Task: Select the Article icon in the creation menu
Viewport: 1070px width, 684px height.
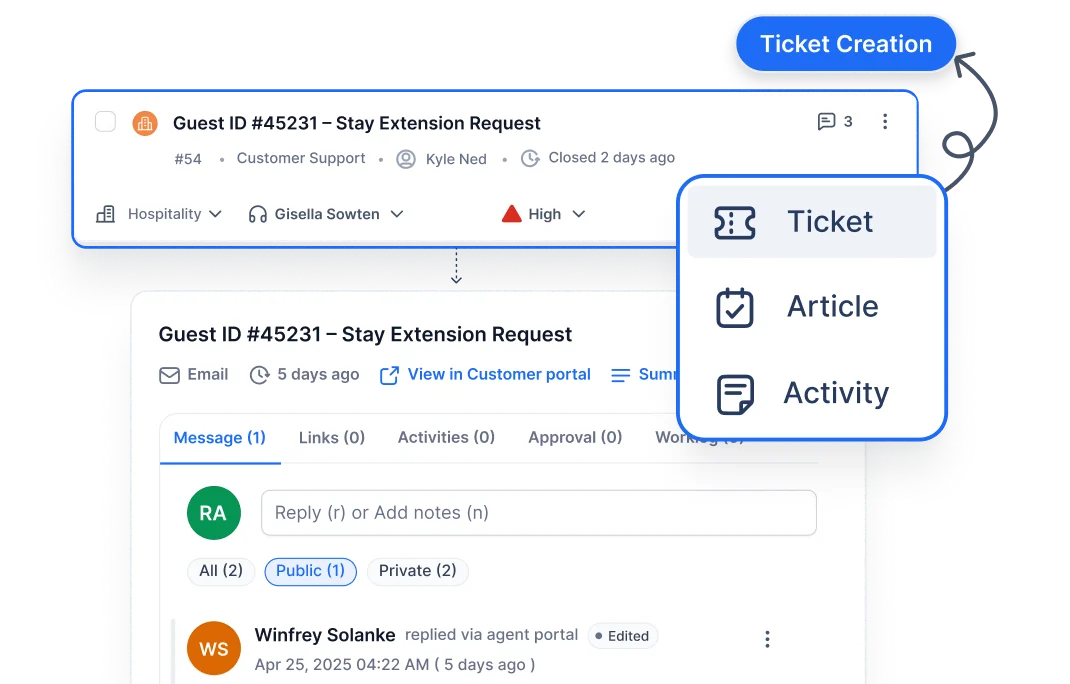Action: tap(735, 307)
